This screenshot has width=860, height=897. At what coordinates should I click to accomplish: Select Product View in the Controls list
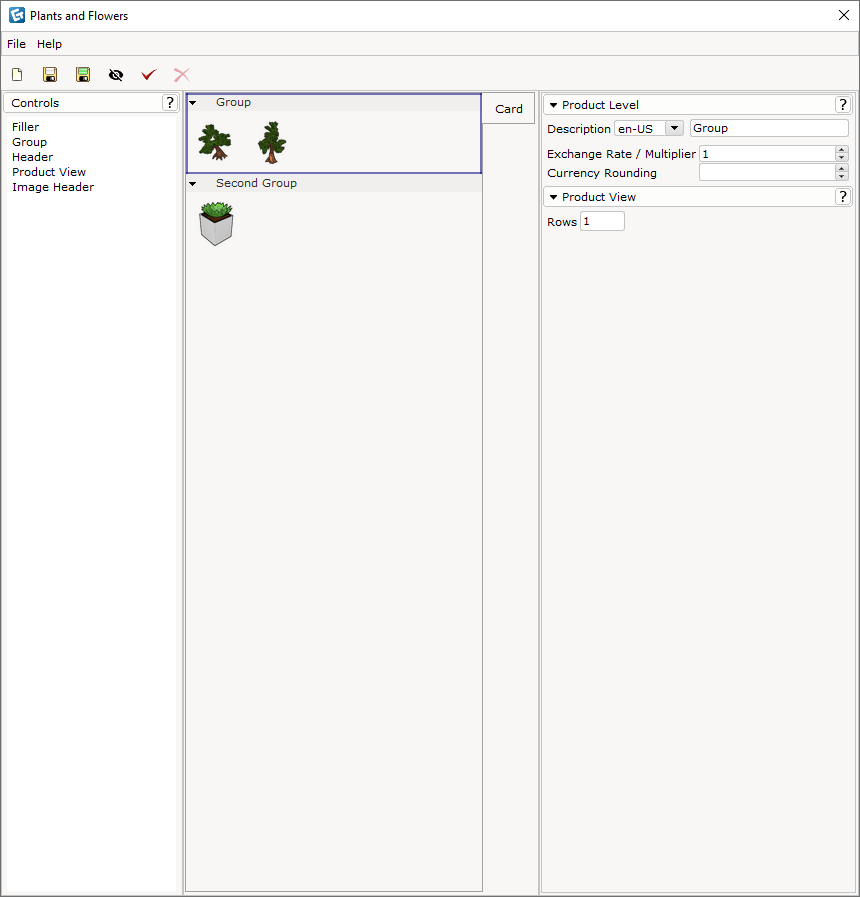pyautogui.click(x=49, y=172)
